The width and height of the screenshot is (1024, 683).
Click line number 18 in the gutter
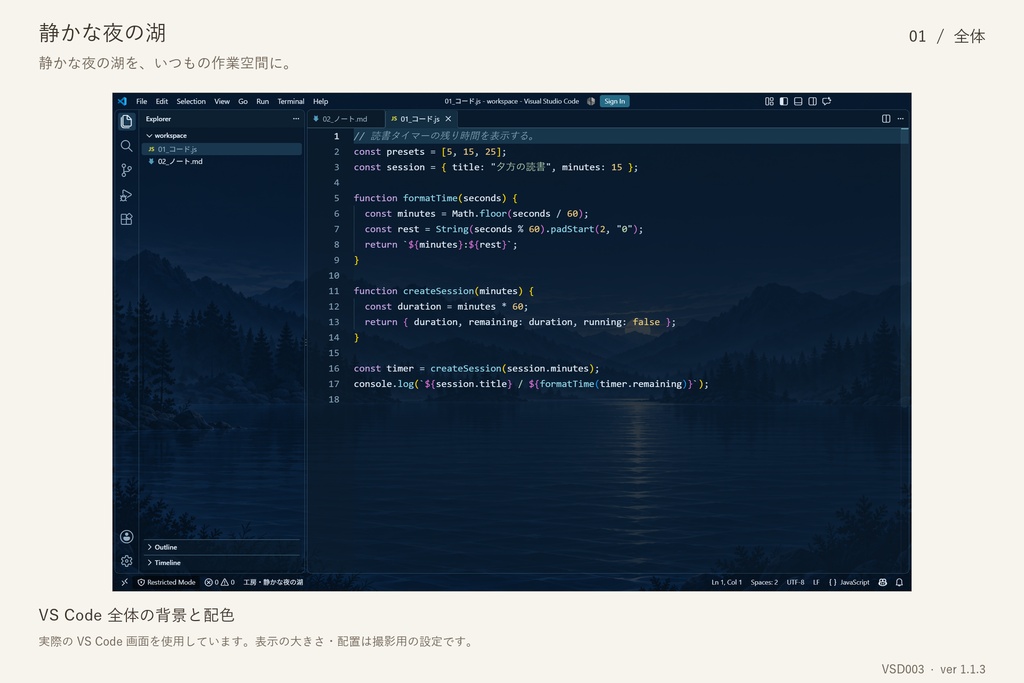[x=334, y=399]
